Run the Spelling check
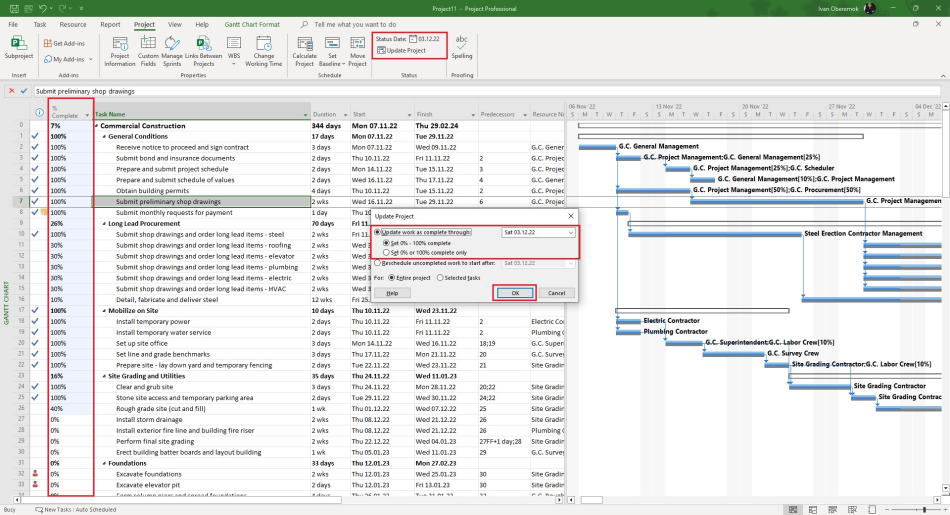The image size is (950, 515). click(x=462, y=48)
